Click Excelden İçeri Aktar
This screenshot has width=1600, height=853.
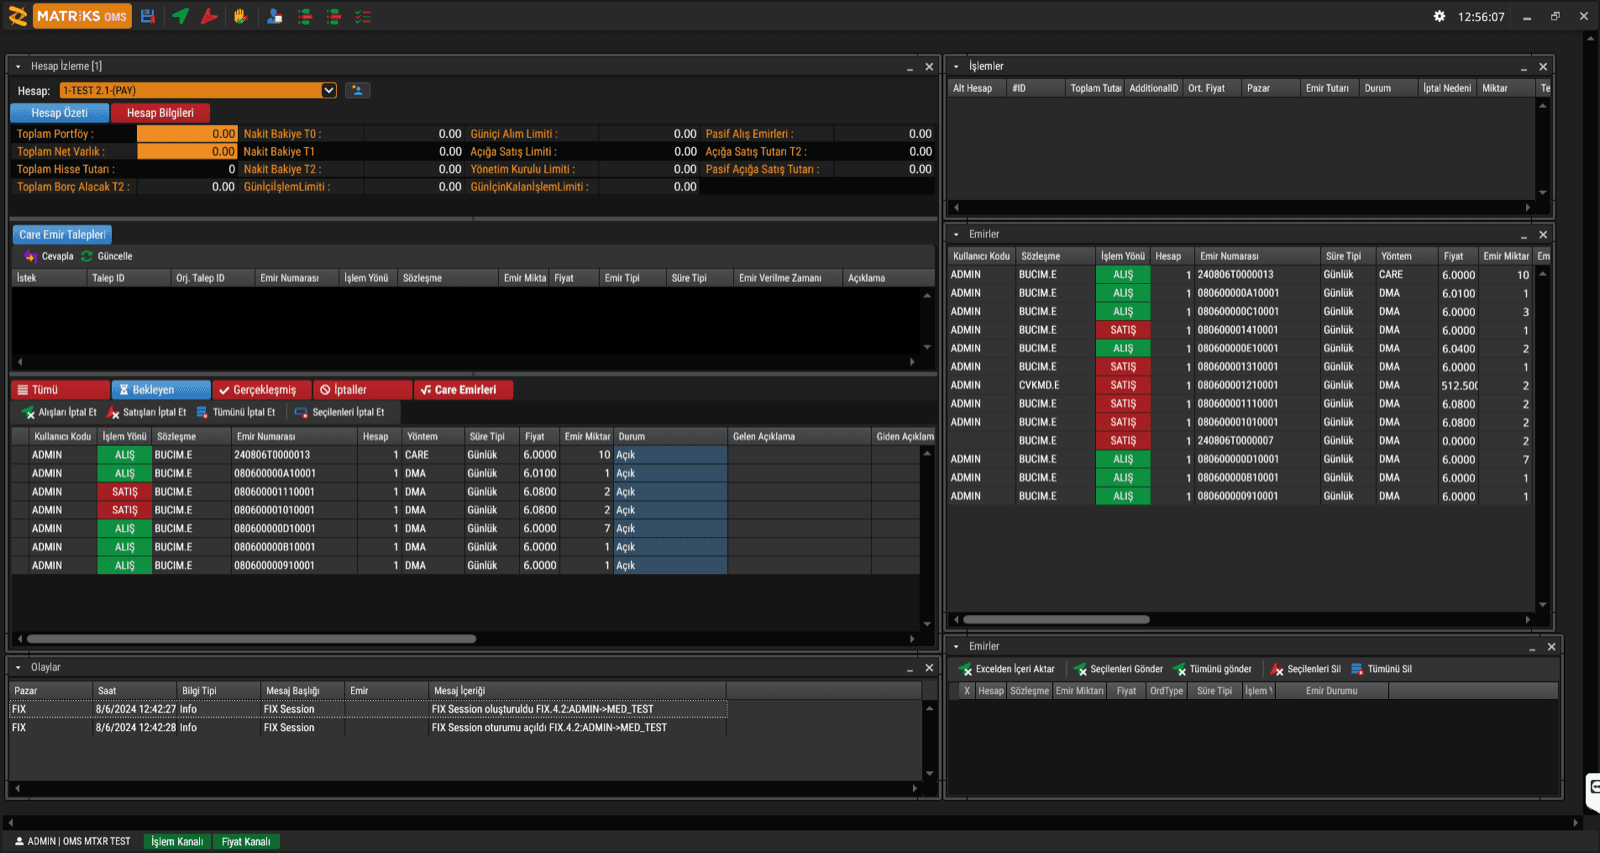(1007, 669)
